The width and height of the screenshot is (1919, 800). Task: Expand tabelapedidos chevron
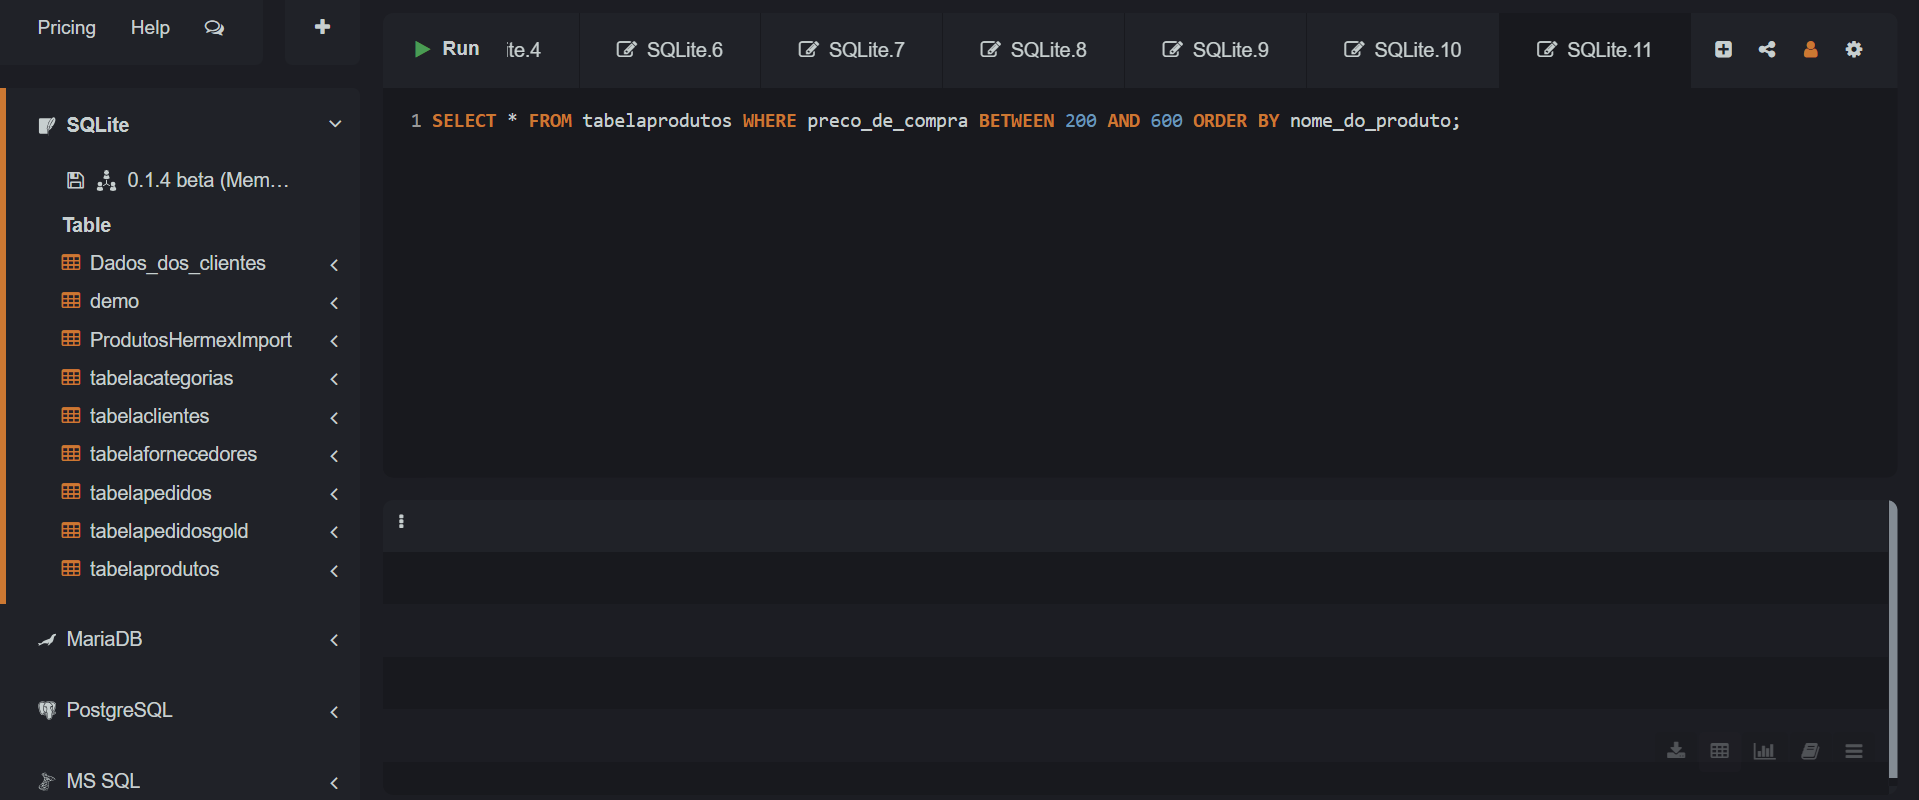(334, 494)
